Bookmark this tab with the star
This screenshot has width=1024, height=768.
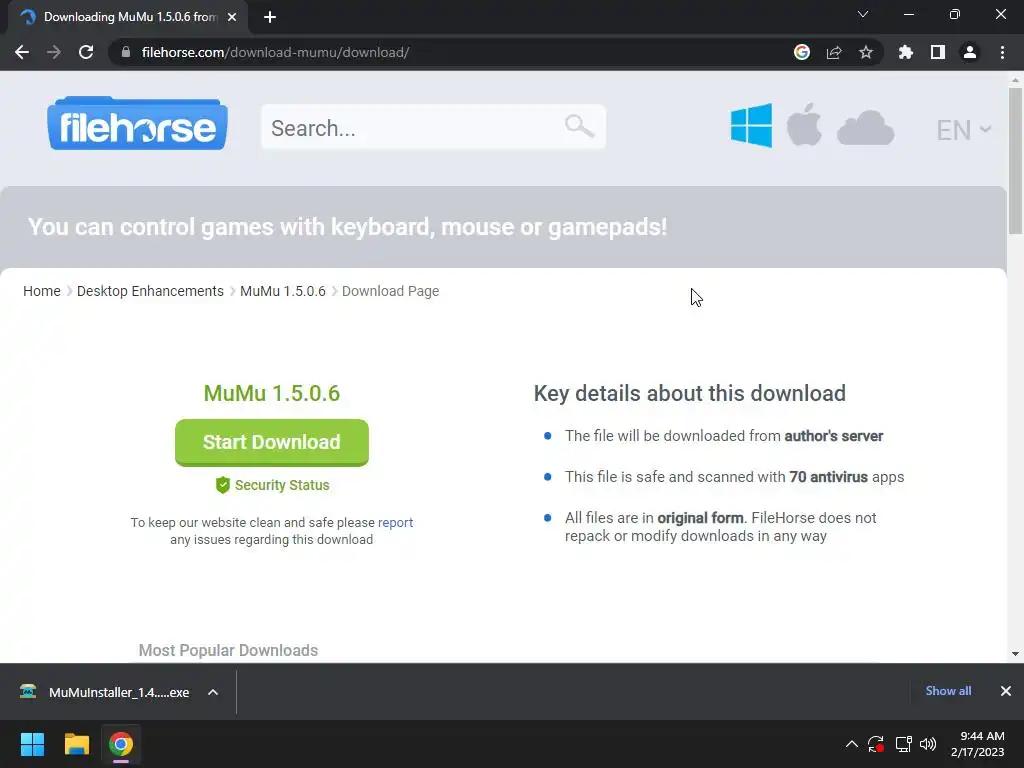[866, 52]
